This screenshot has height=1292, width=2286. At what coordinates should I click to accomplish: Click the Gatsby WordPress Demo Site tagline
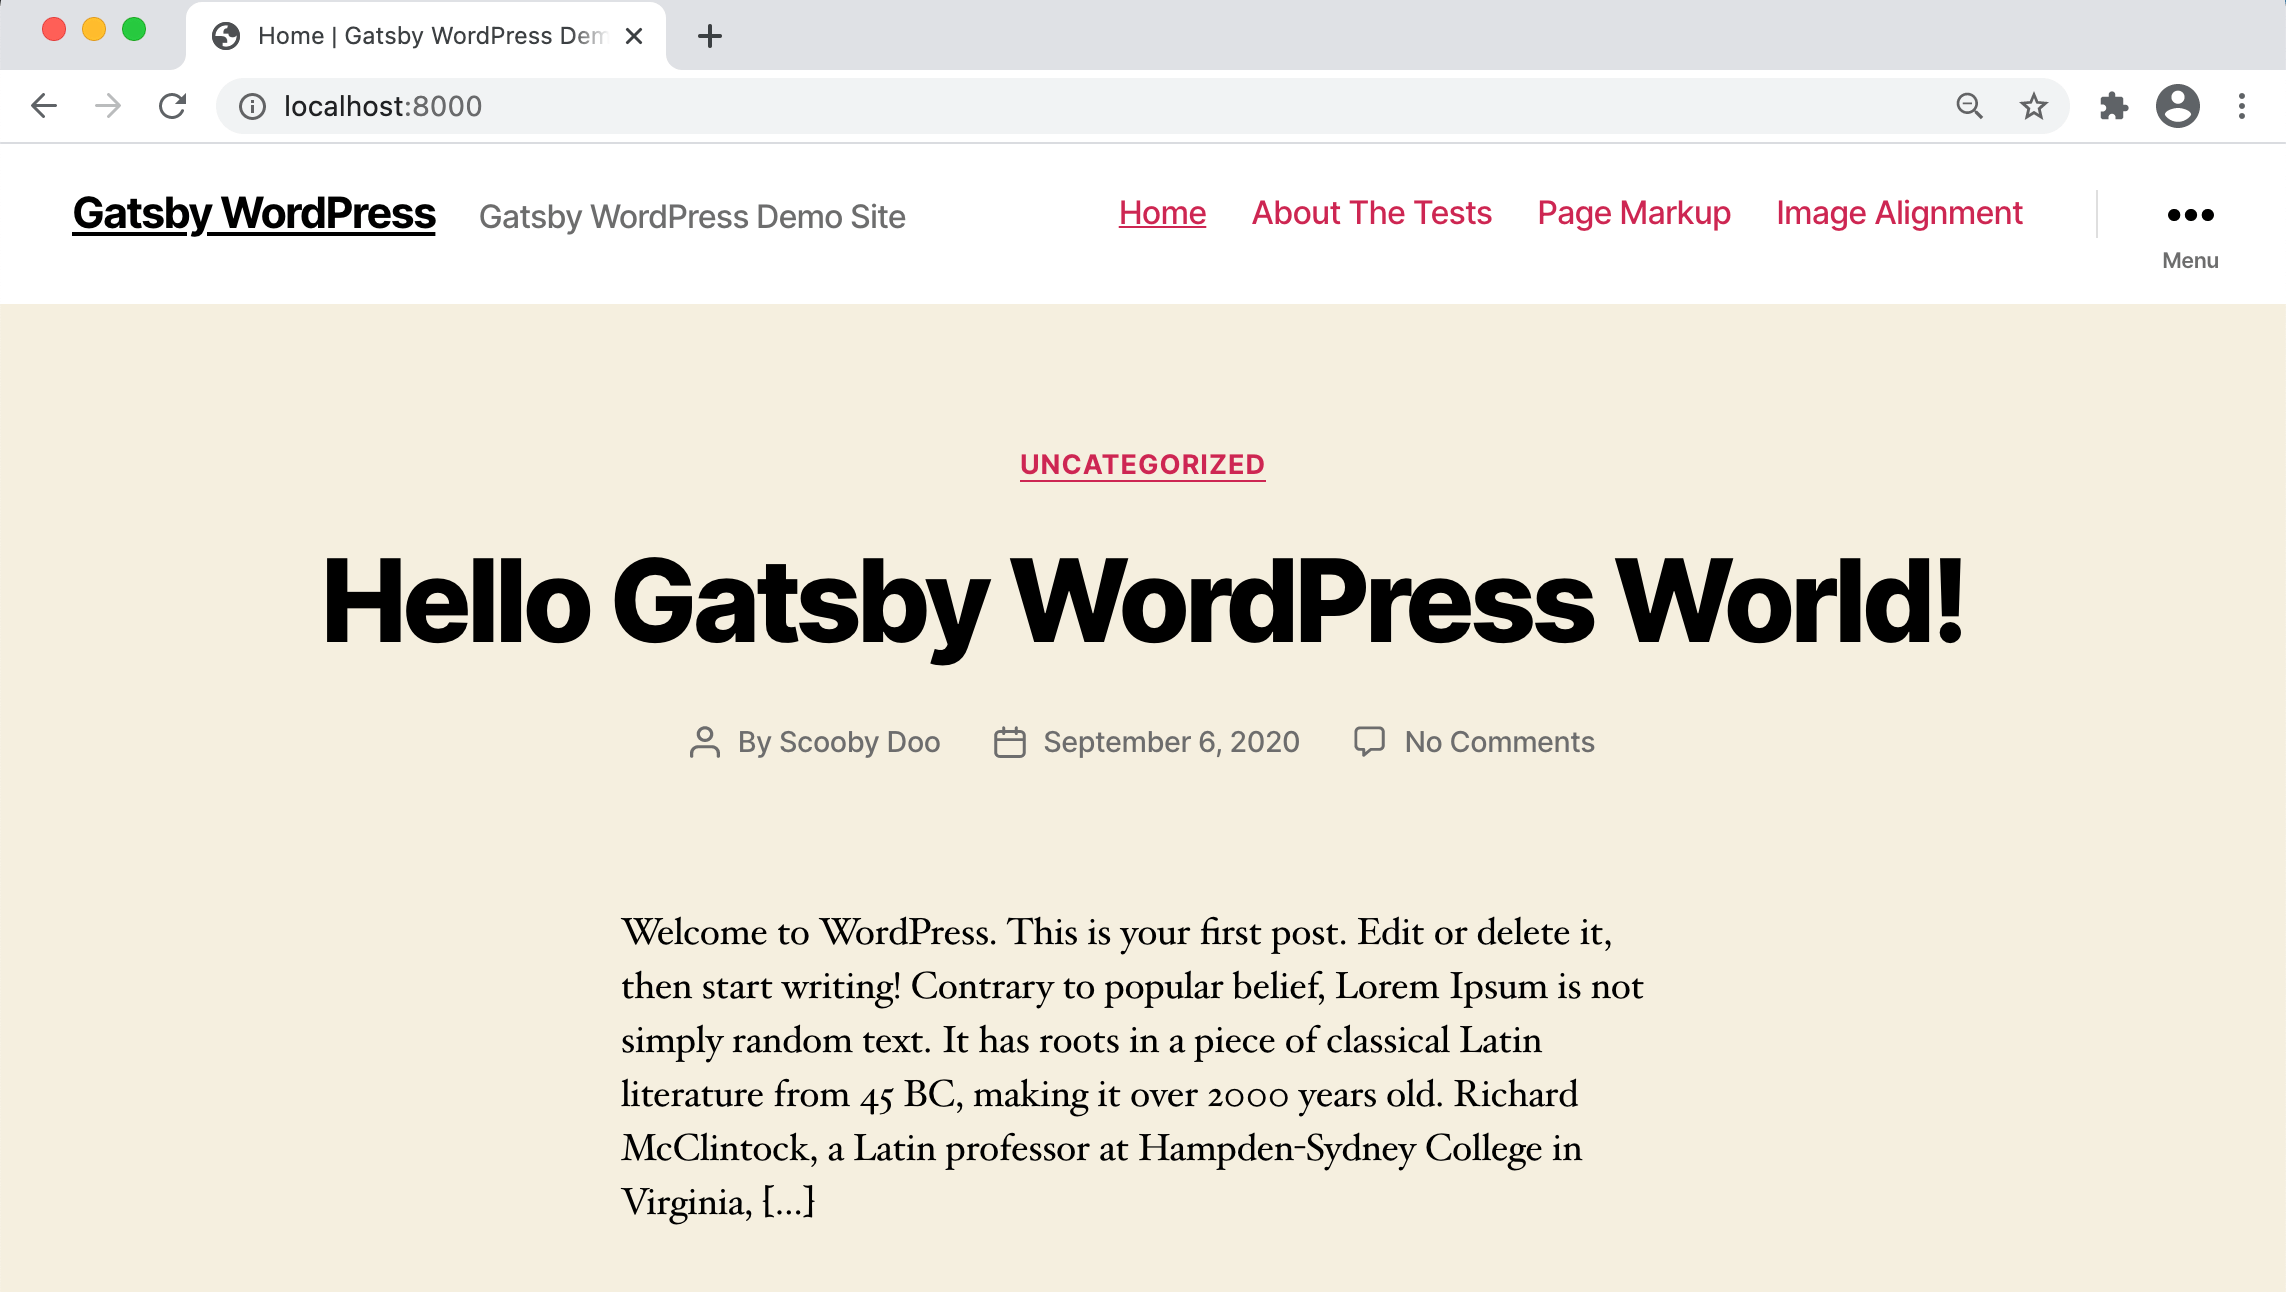point(692,217)
